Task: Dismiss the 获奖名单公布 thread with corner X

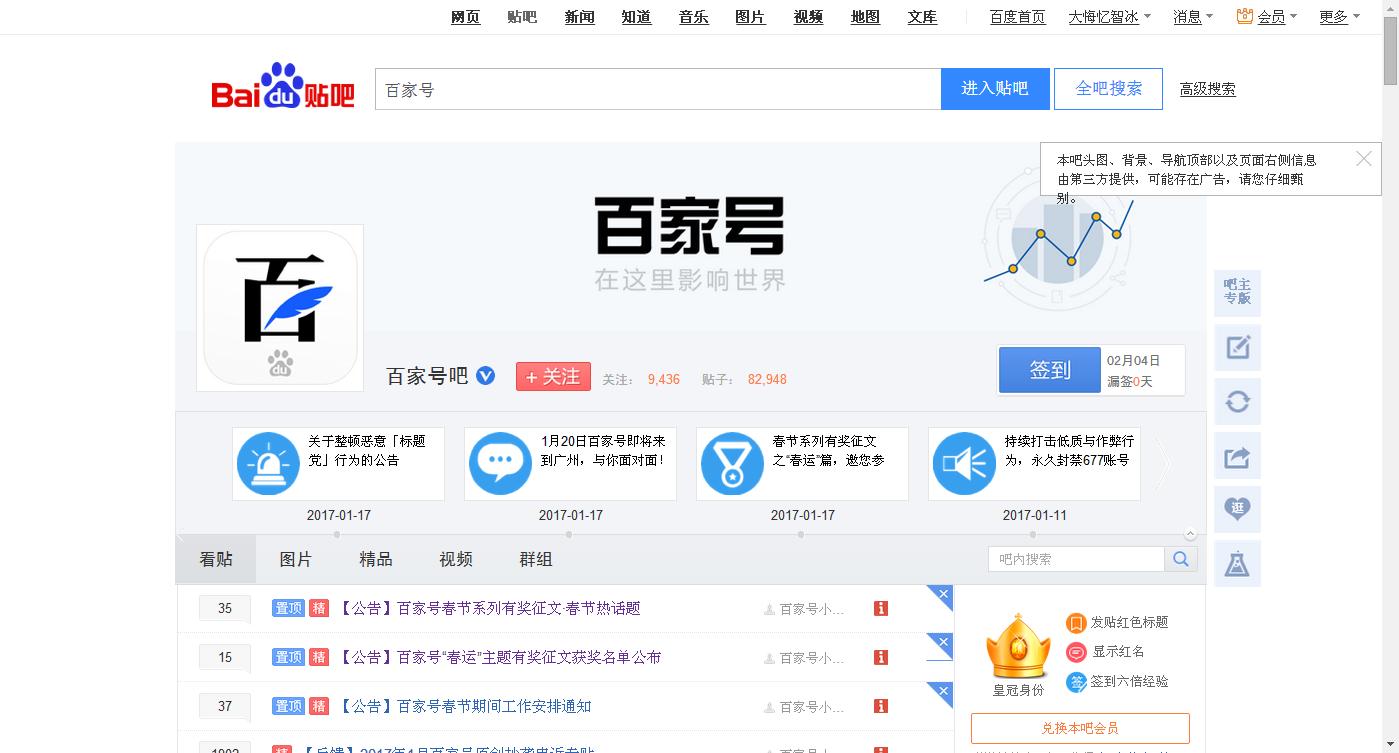Action: click(x=943, y=642)
